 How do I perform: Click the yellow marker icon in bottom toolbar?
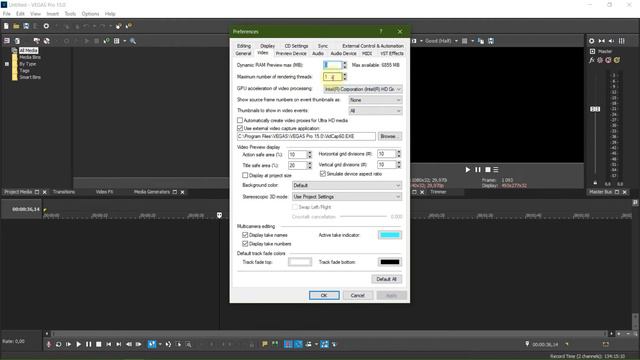pos(265,344)
